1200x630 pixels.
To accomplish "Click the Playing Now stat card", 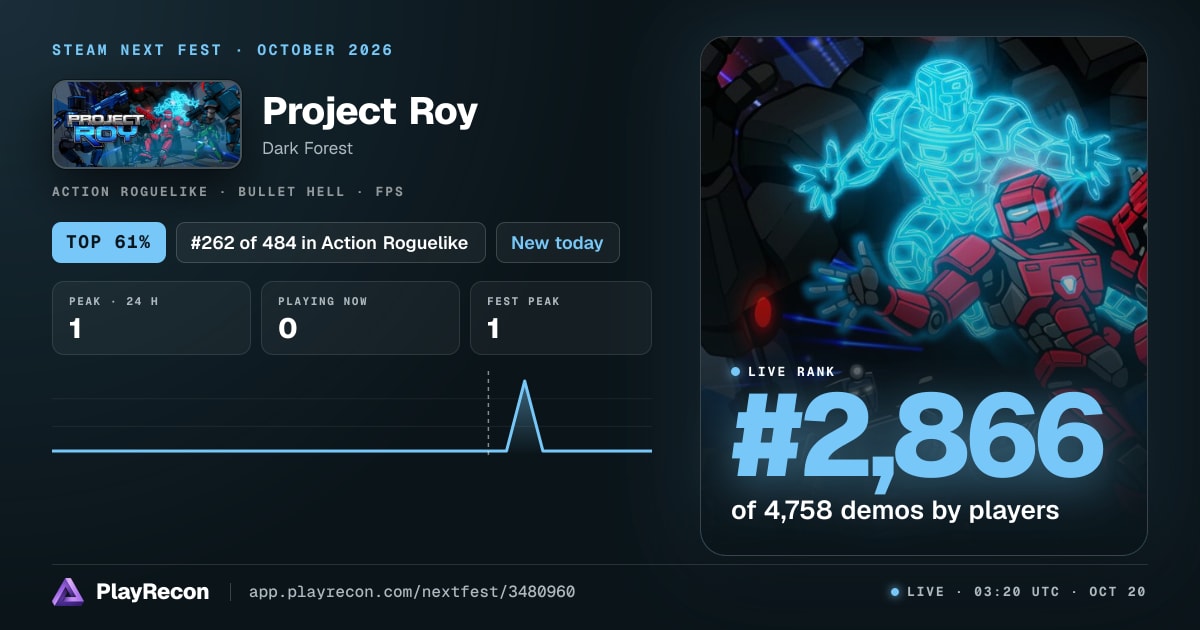I will tap(360, 318).
